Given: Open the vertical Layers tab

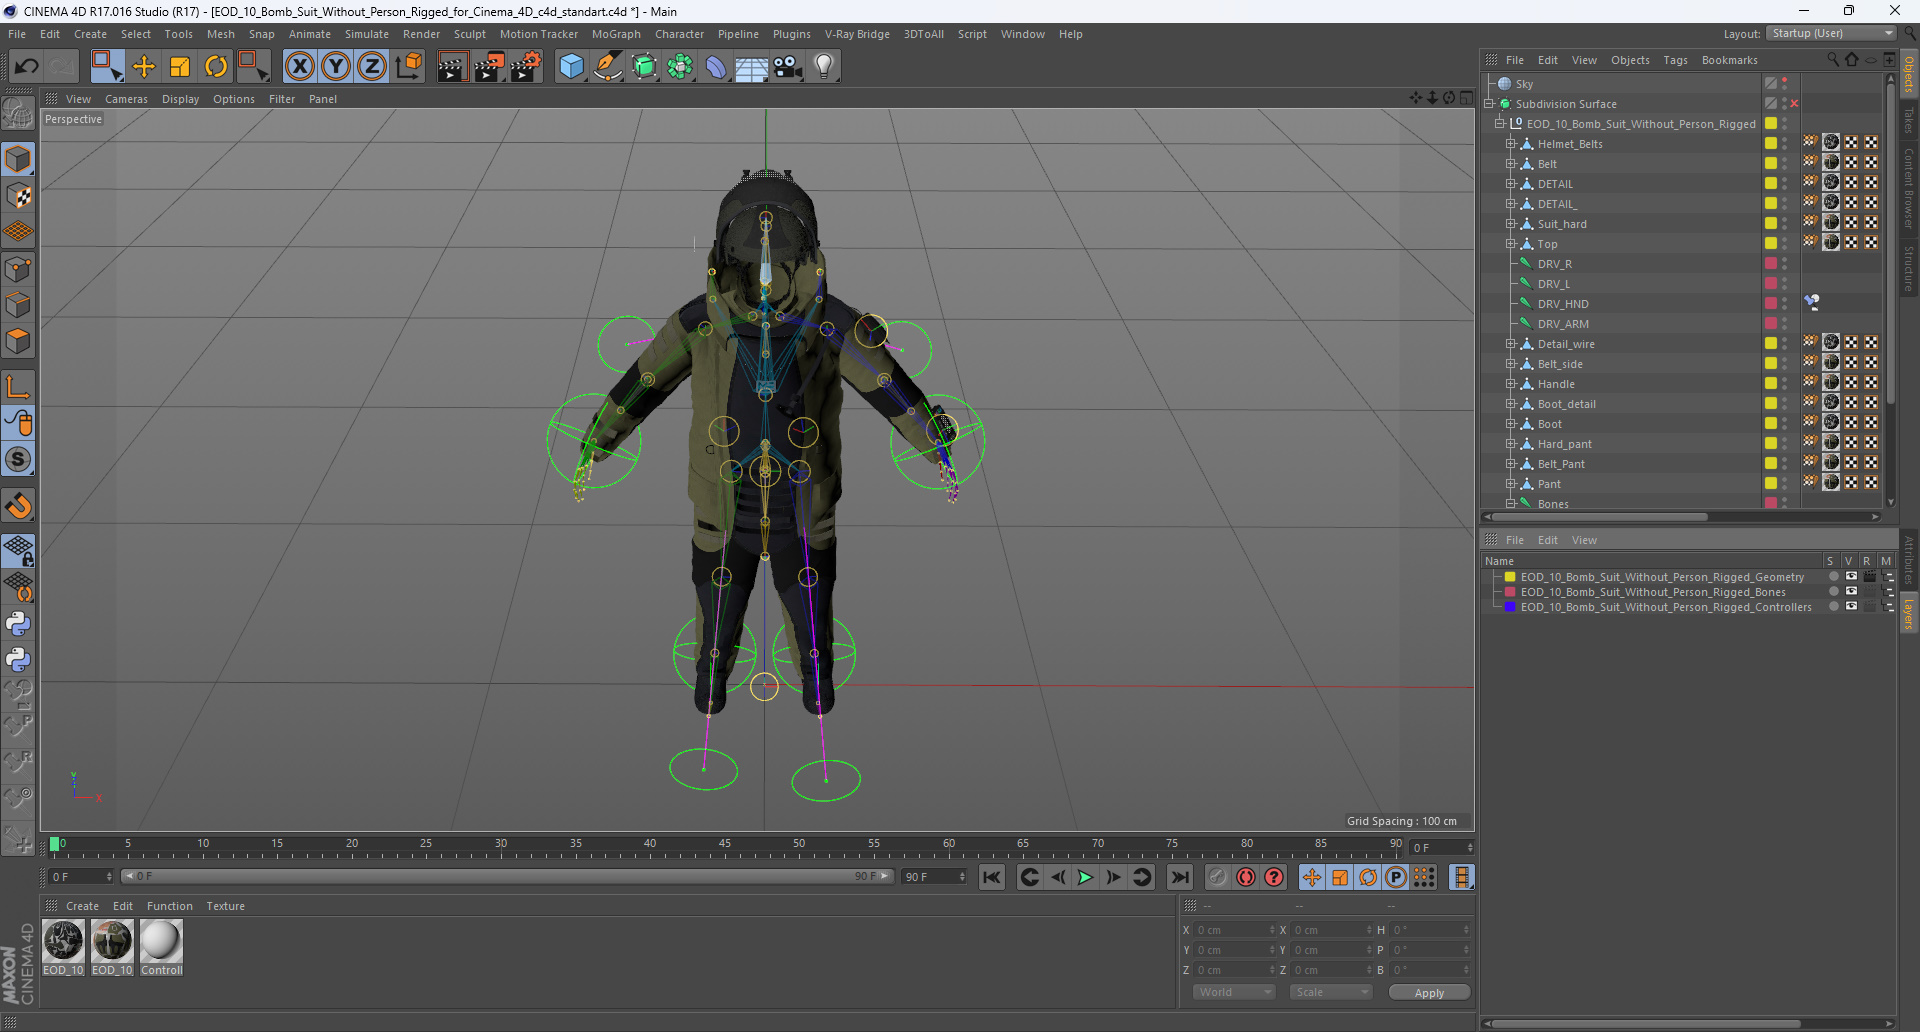Looking at the screenshot, I should (1909, 614).
